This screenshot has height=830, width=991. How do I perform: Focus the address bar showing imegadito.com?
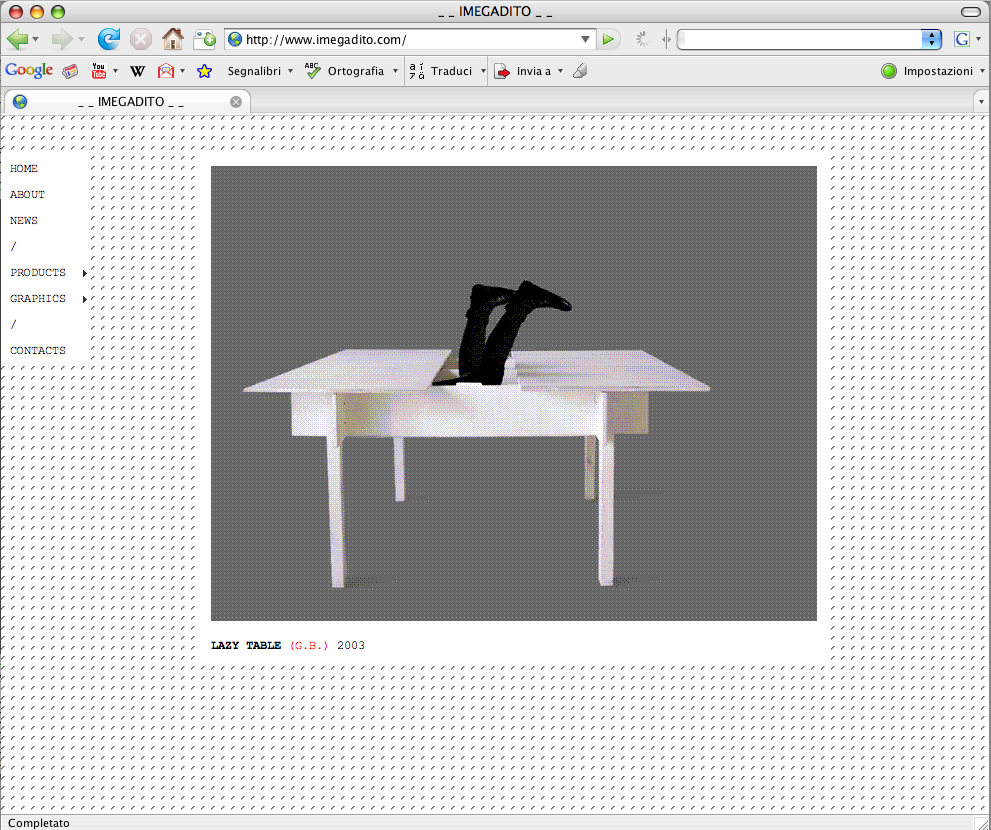pyautogui.click(x=411, y=39)
